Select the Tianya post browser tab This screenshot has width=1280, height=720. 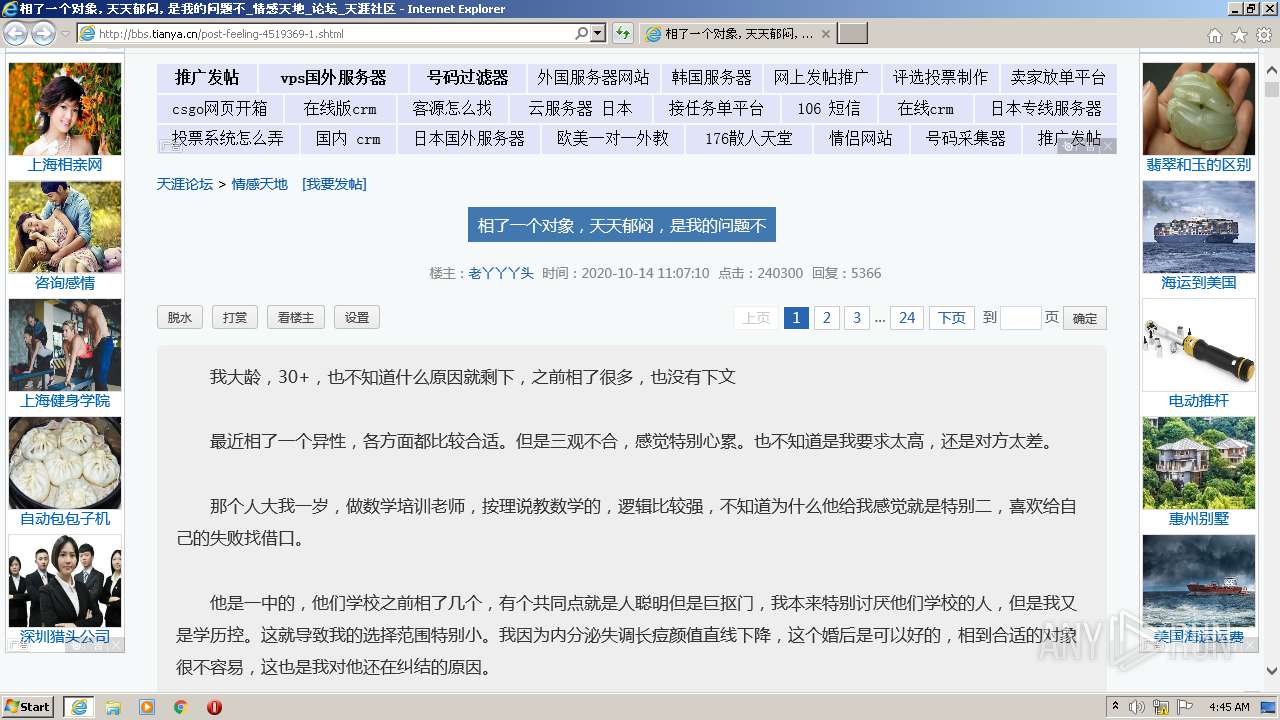(x=738, y=34)
